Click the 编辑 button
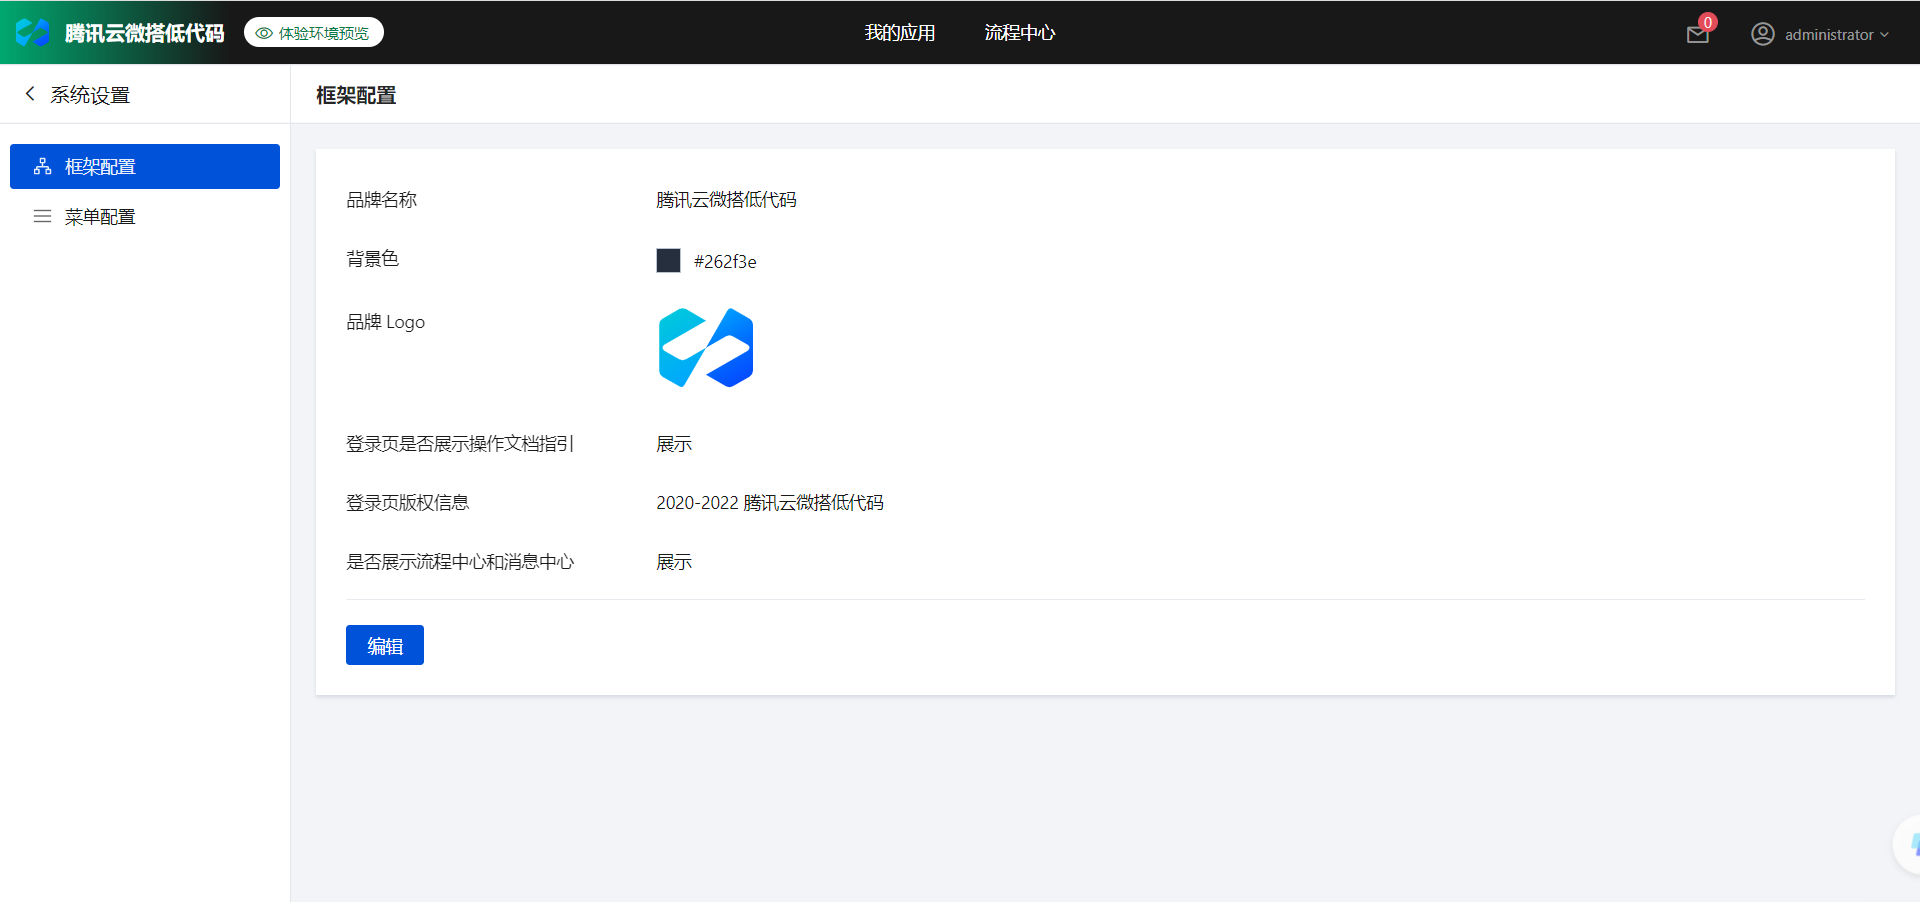This screenshot has width=1920, height=902. pos(385,645)
